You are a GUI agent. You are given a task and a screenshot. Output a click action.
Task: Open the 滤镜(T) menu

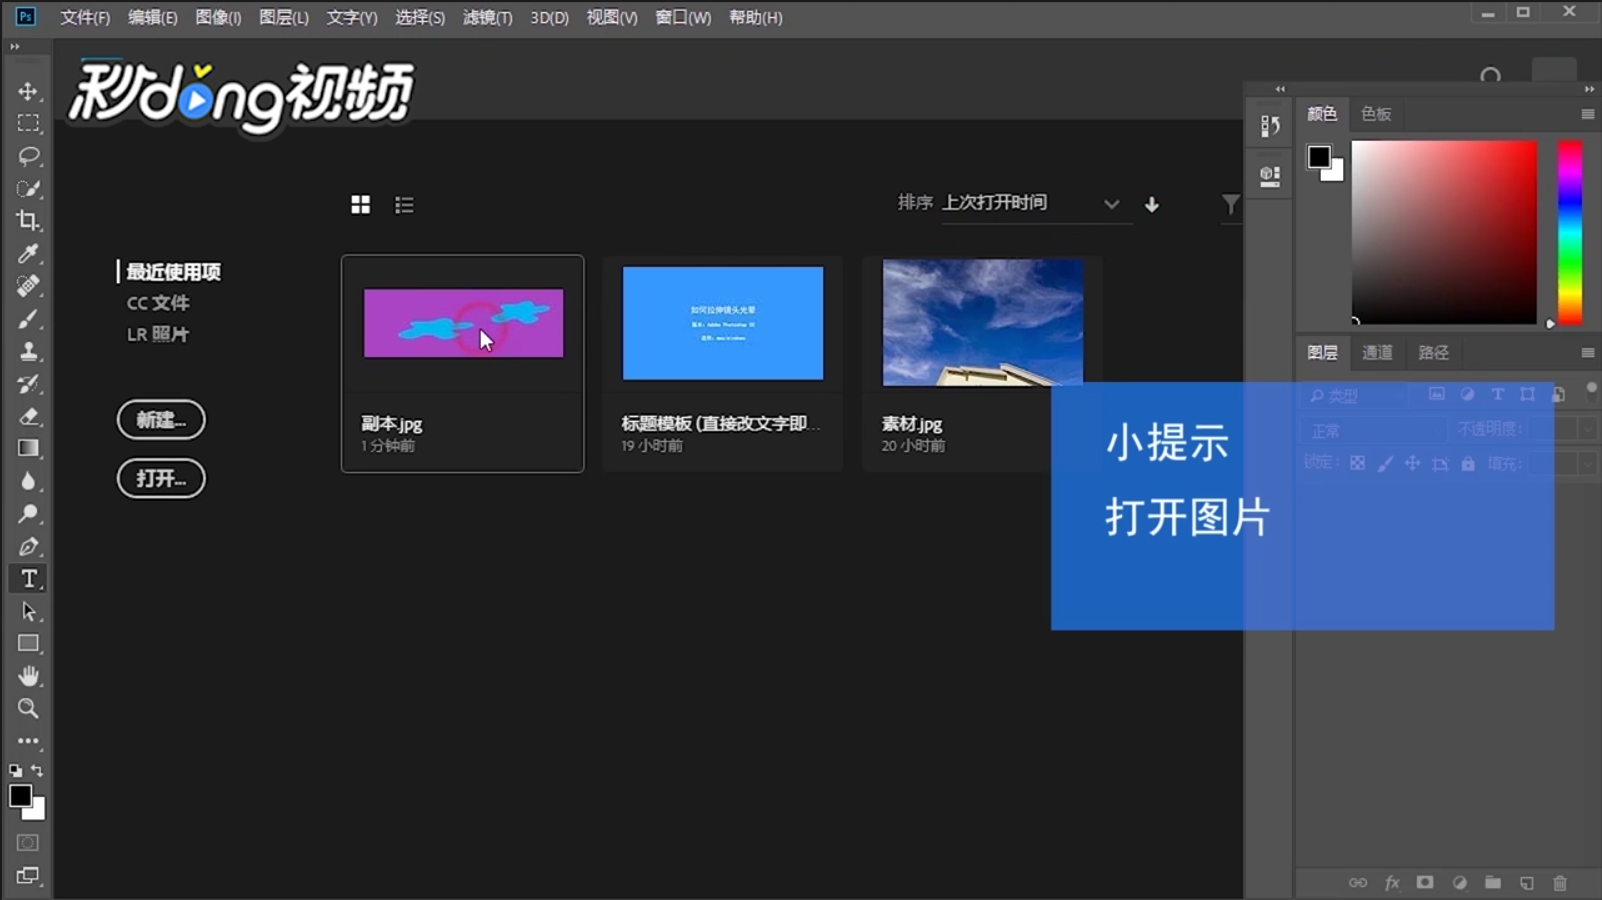click(488, 17)
